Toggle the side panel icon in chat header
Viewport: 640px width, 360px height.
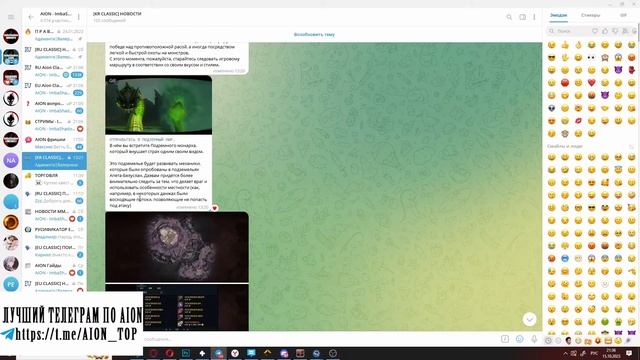(522, 17)
